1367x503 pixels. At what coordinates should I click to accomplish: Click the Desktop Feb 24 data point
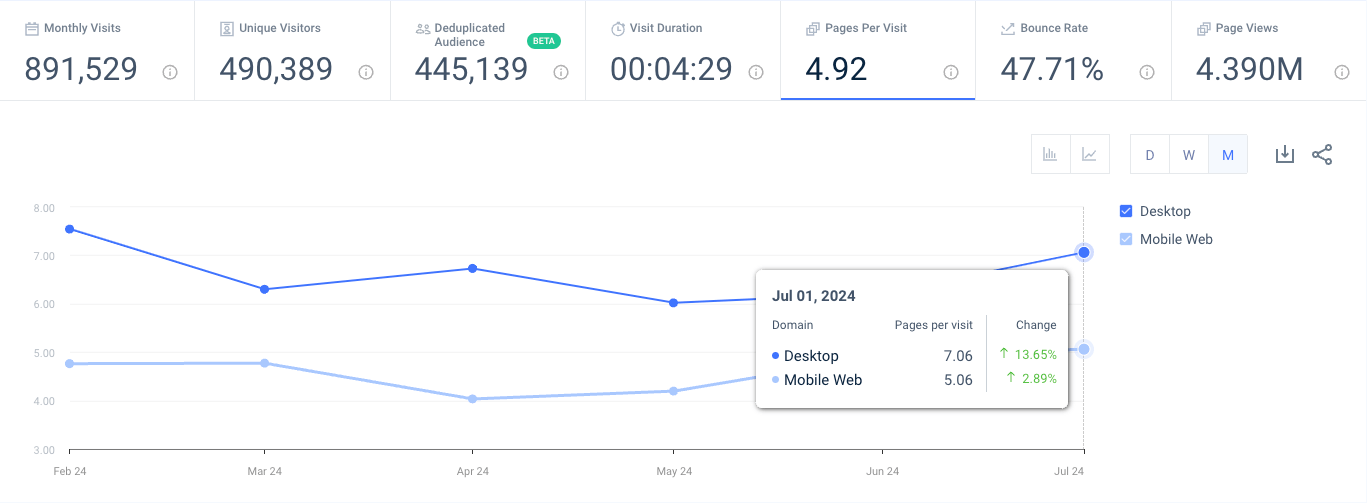click(69, 229)
